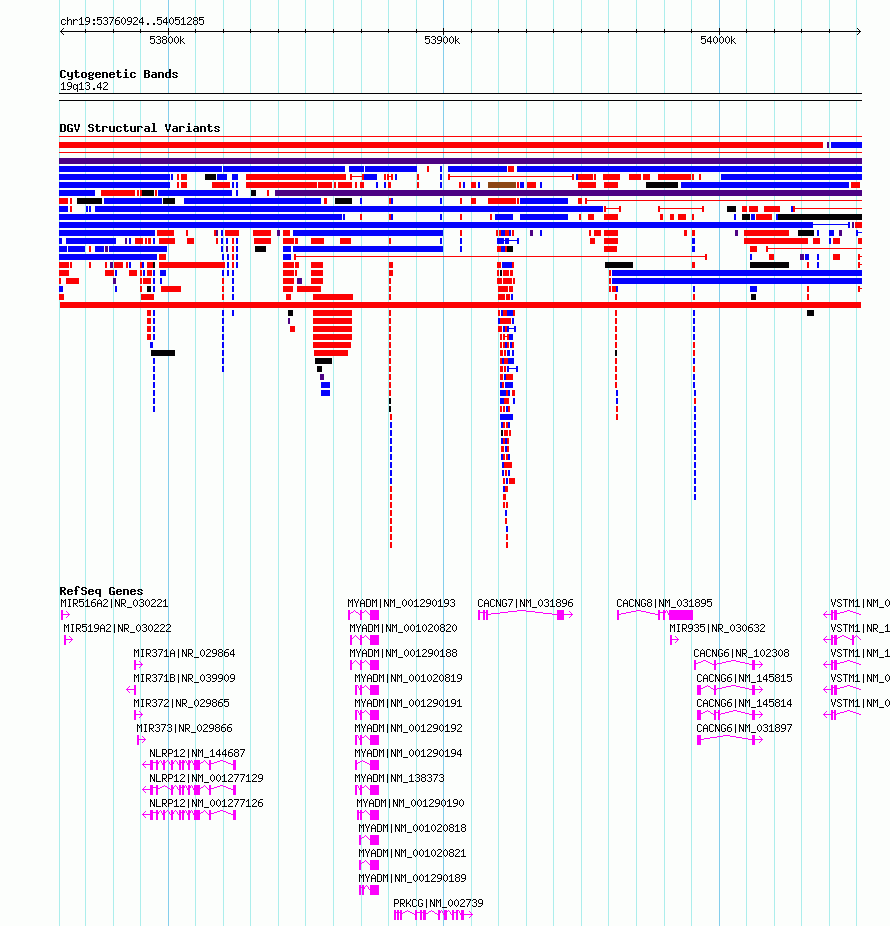This screenshot has width=890, height=926.
Task: Click the DGV Structural Variants track title
Action: click(140, 128)
